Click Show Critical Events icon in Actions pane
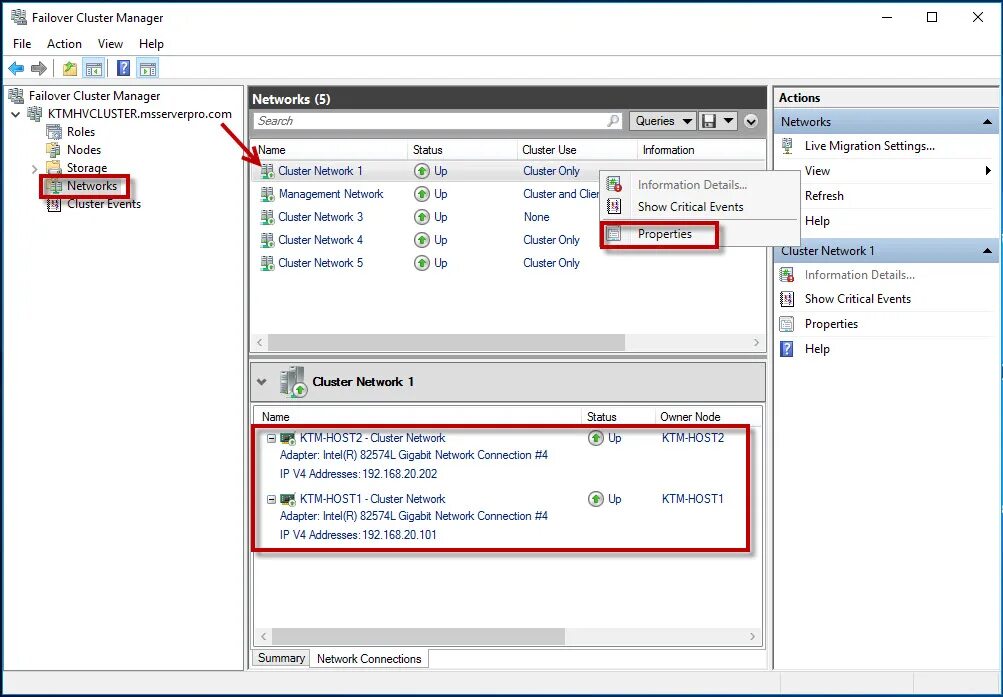The height and width of the screenshot is (697, 1003). [x=787, y=299]
